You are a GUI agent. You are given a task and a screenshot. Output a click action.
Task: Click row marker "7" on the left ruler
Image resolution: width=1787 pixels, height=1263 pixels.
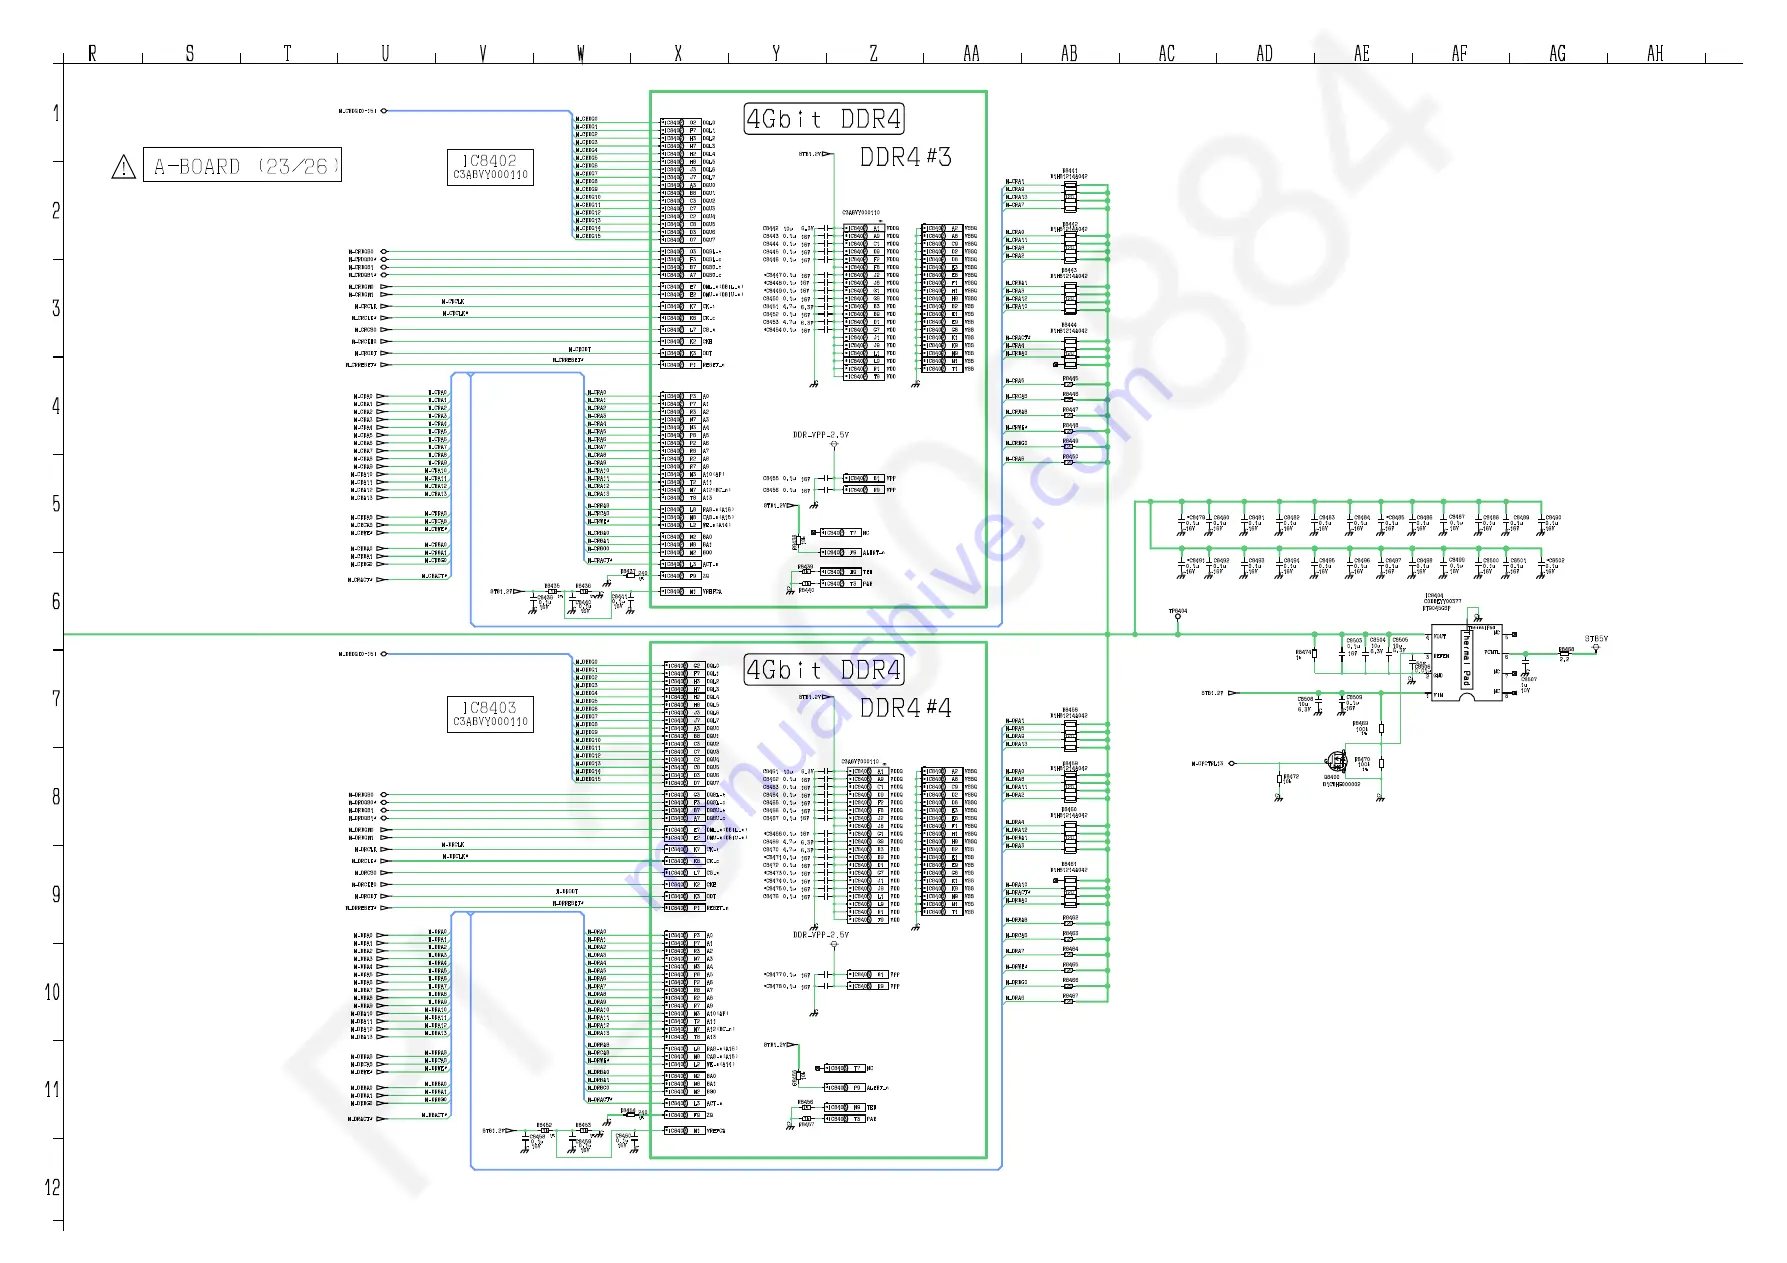56,699
